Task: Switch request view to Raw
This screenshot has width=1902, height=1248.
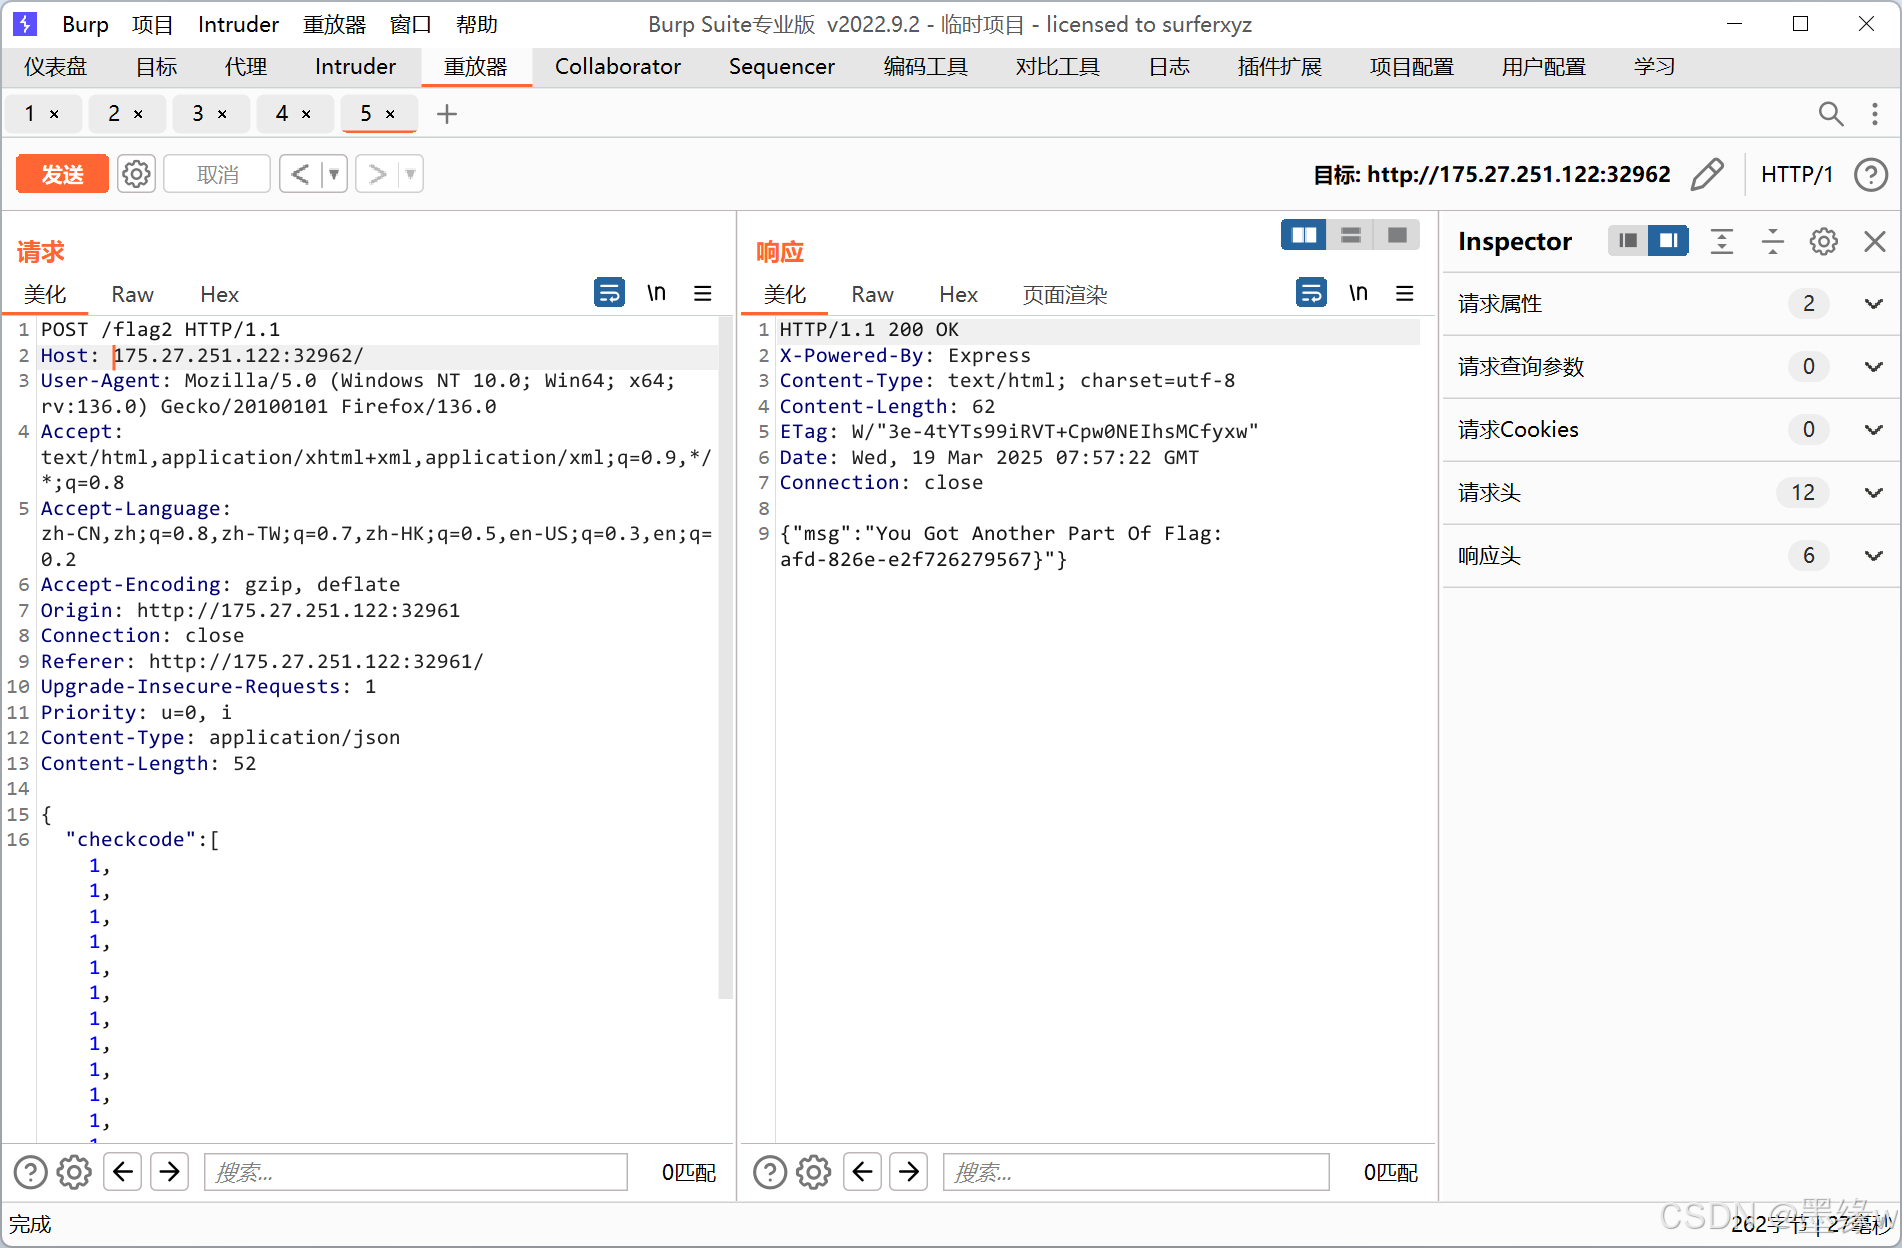Action: click(132, 294)
